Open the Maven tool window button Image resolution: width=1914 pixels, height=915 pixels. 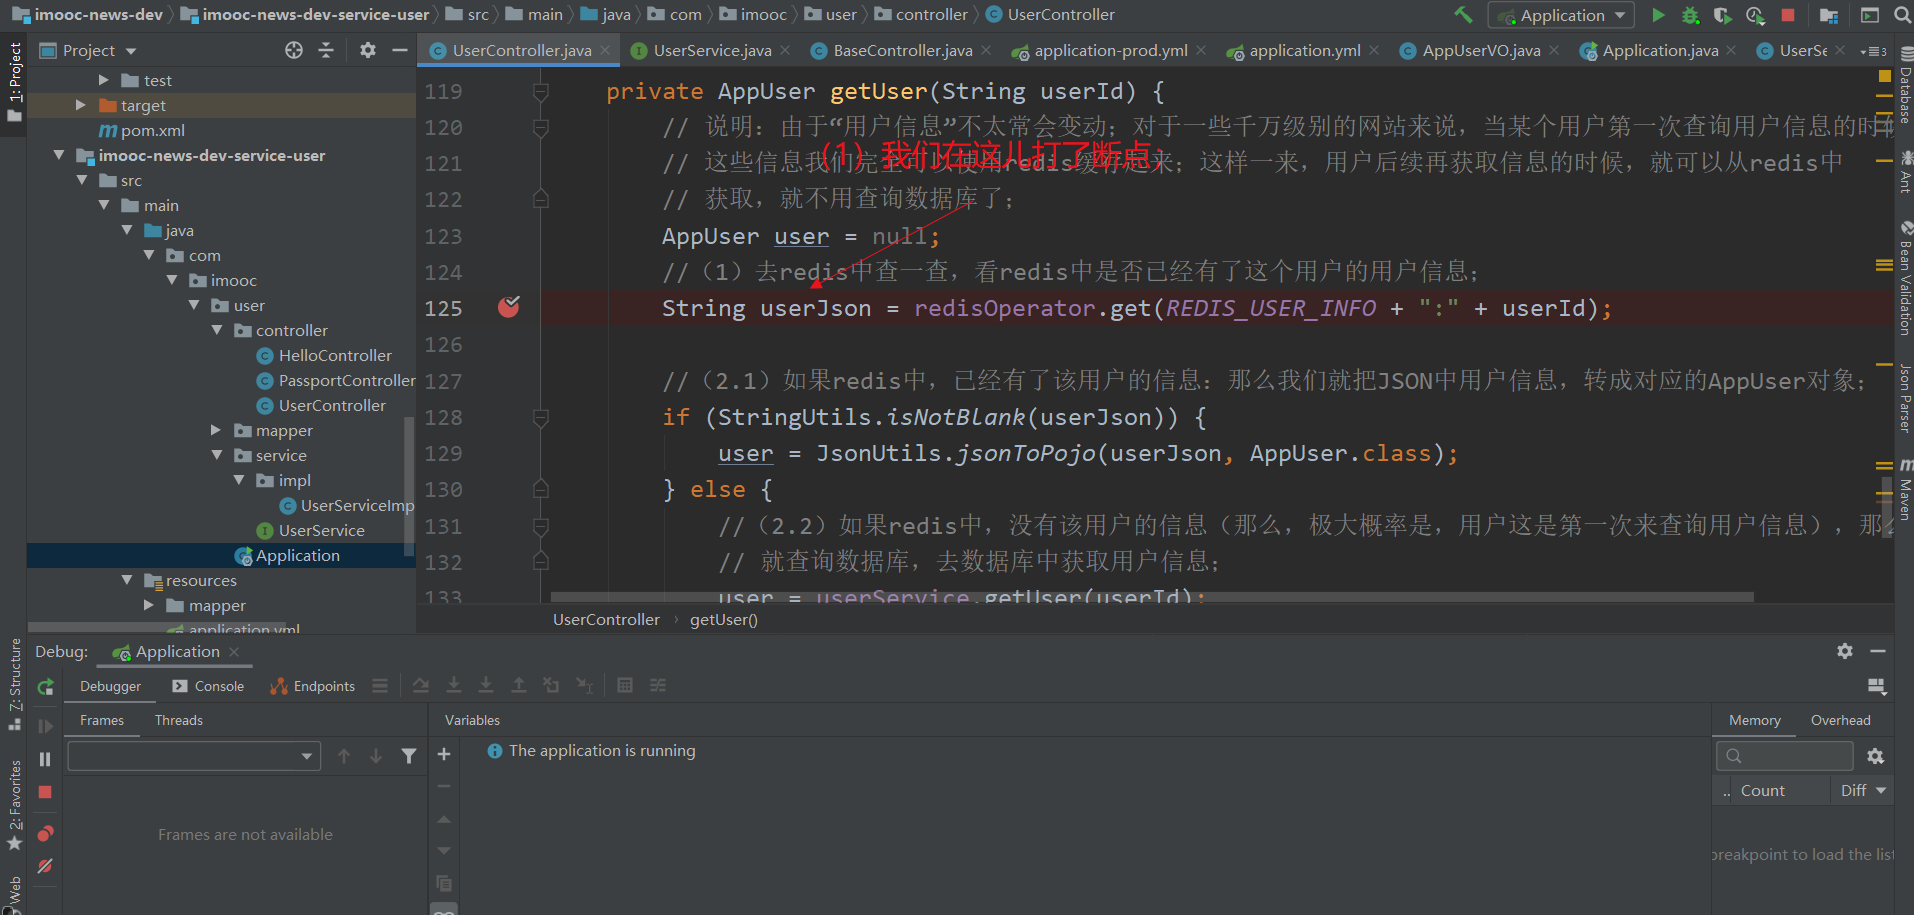click(x=1905, y=490)
